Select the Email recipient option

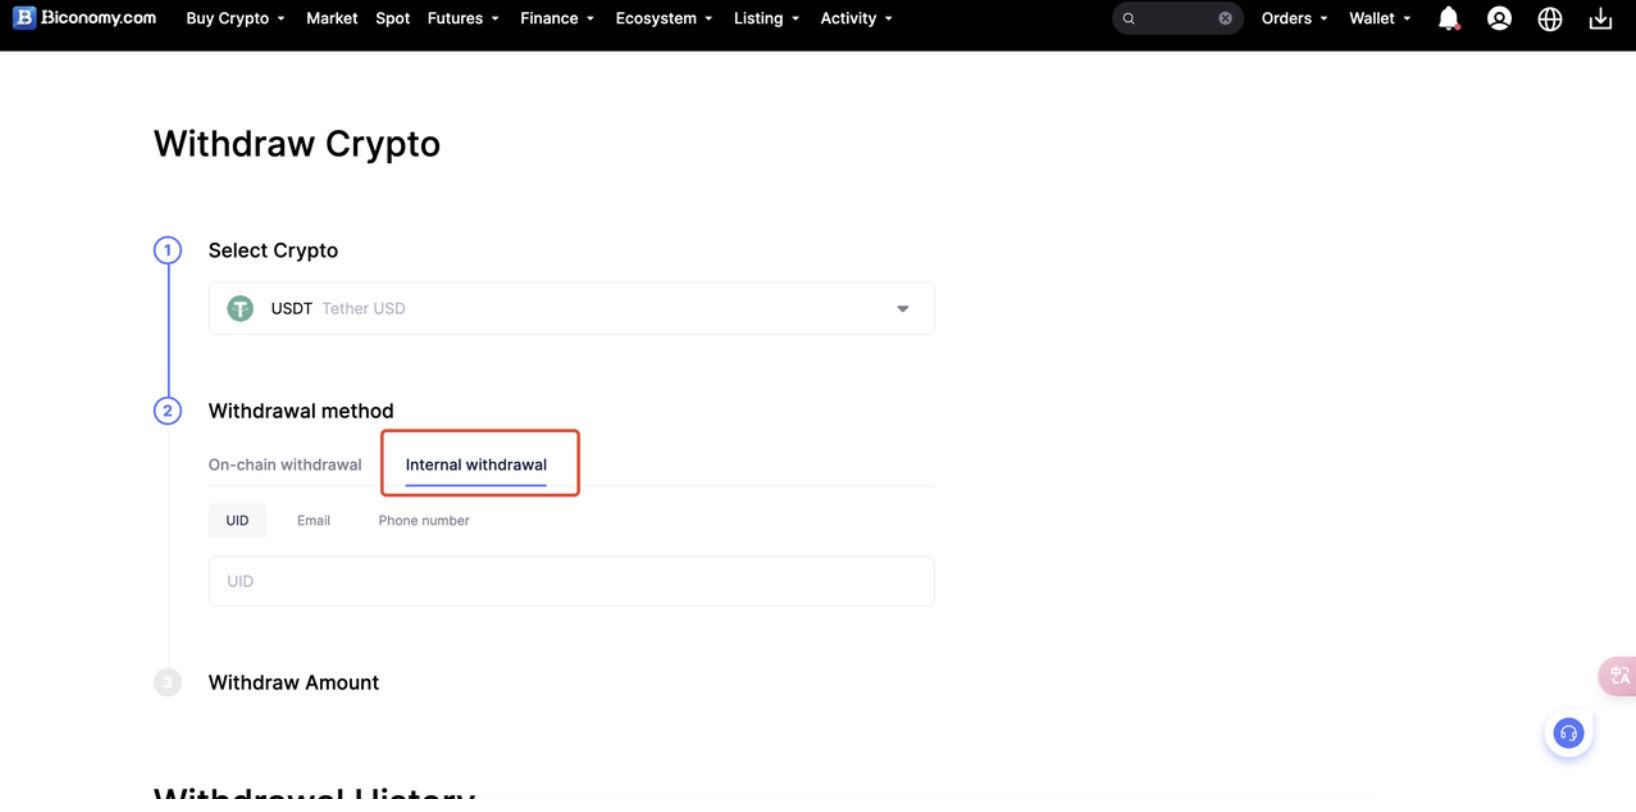pos(313,520)
